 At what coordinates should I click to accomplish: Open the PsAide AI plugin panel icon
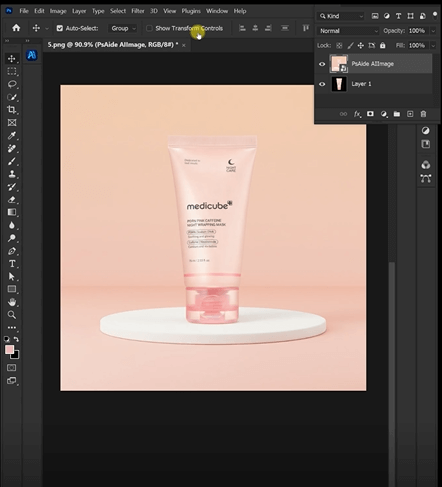pos(32,55)
